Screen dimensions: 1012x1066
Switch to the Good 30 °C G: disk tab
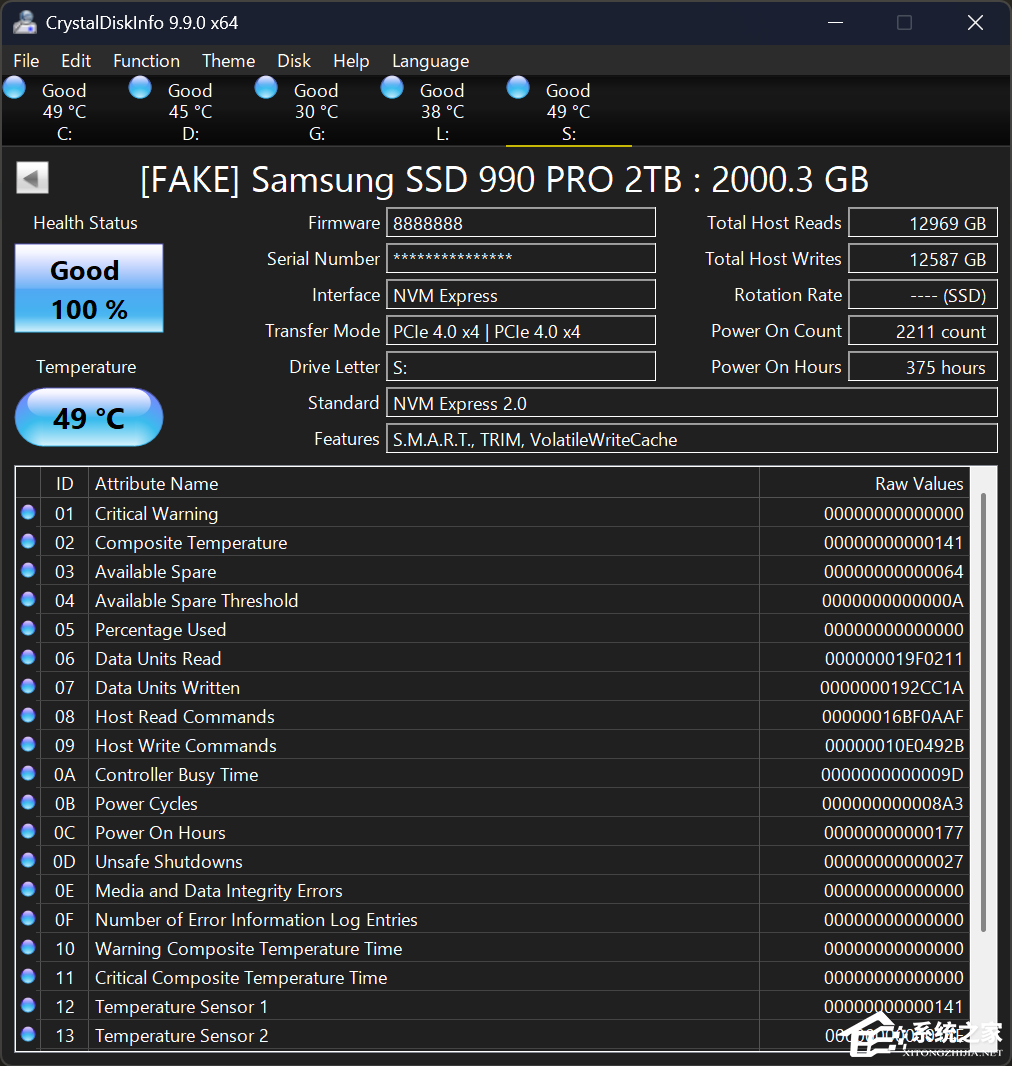pos(316,111)
